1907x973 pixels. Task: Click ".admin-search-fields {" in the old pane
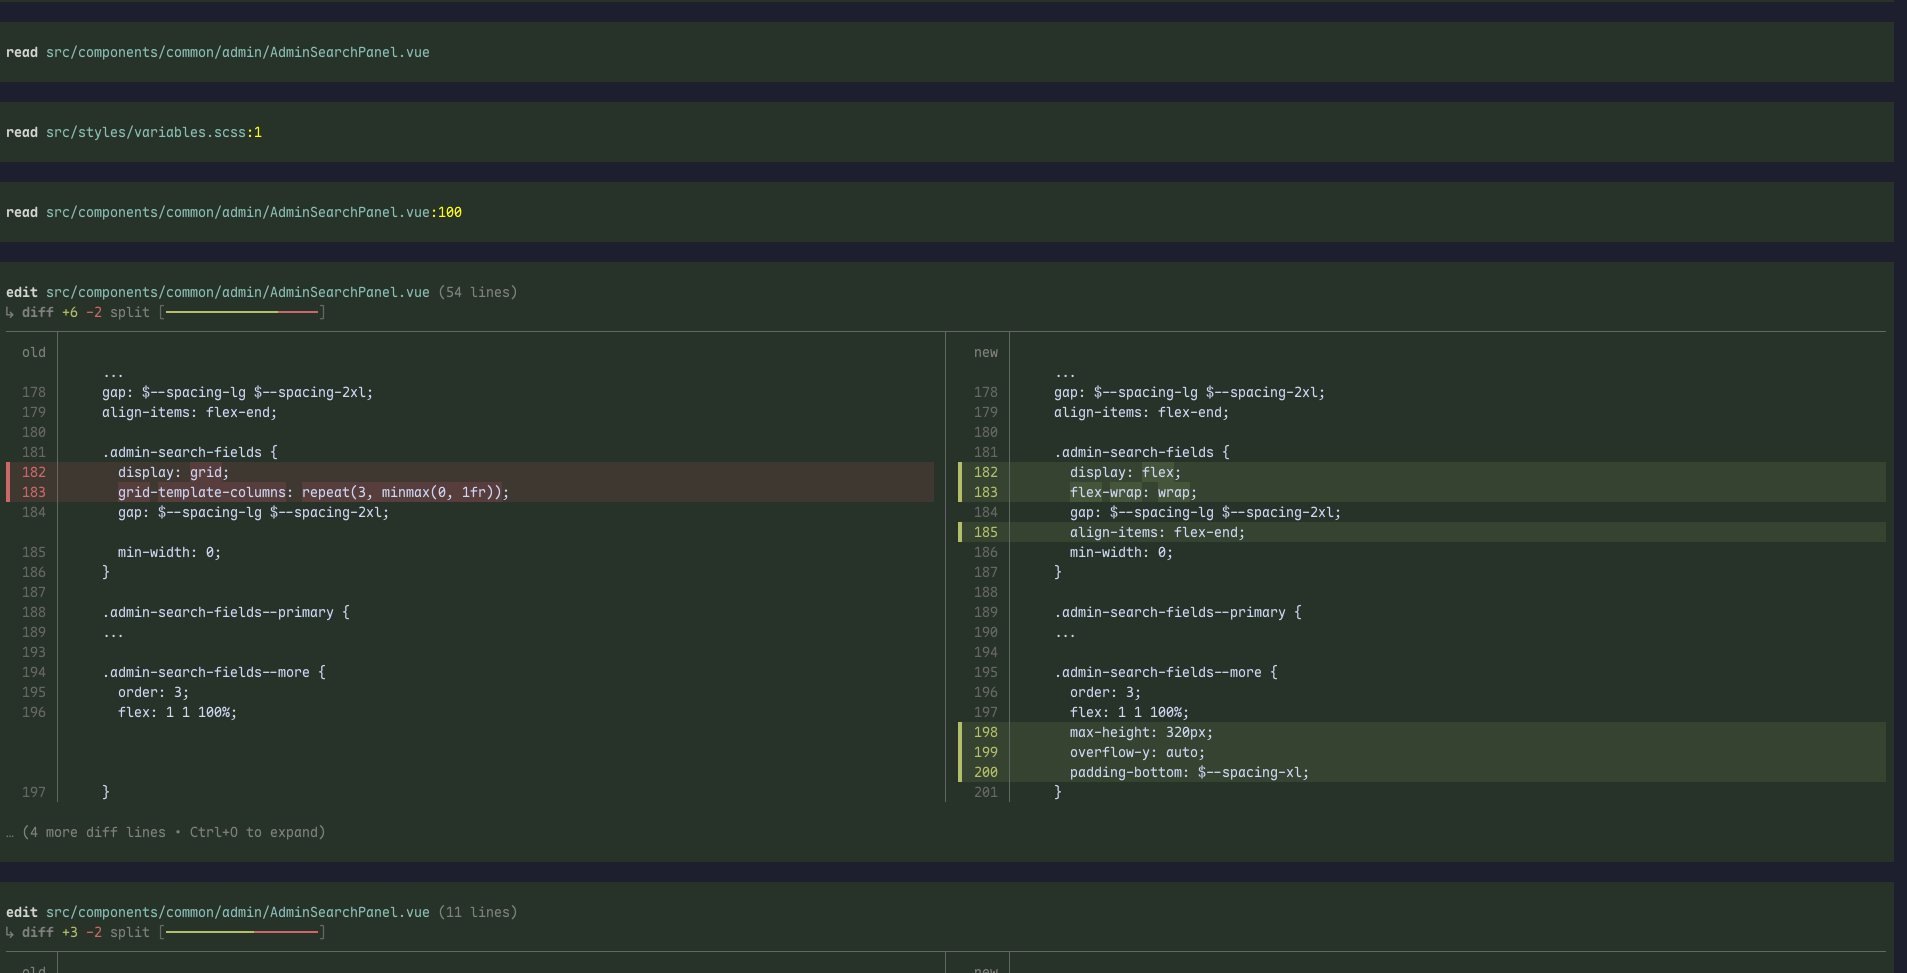click(190, 452)
